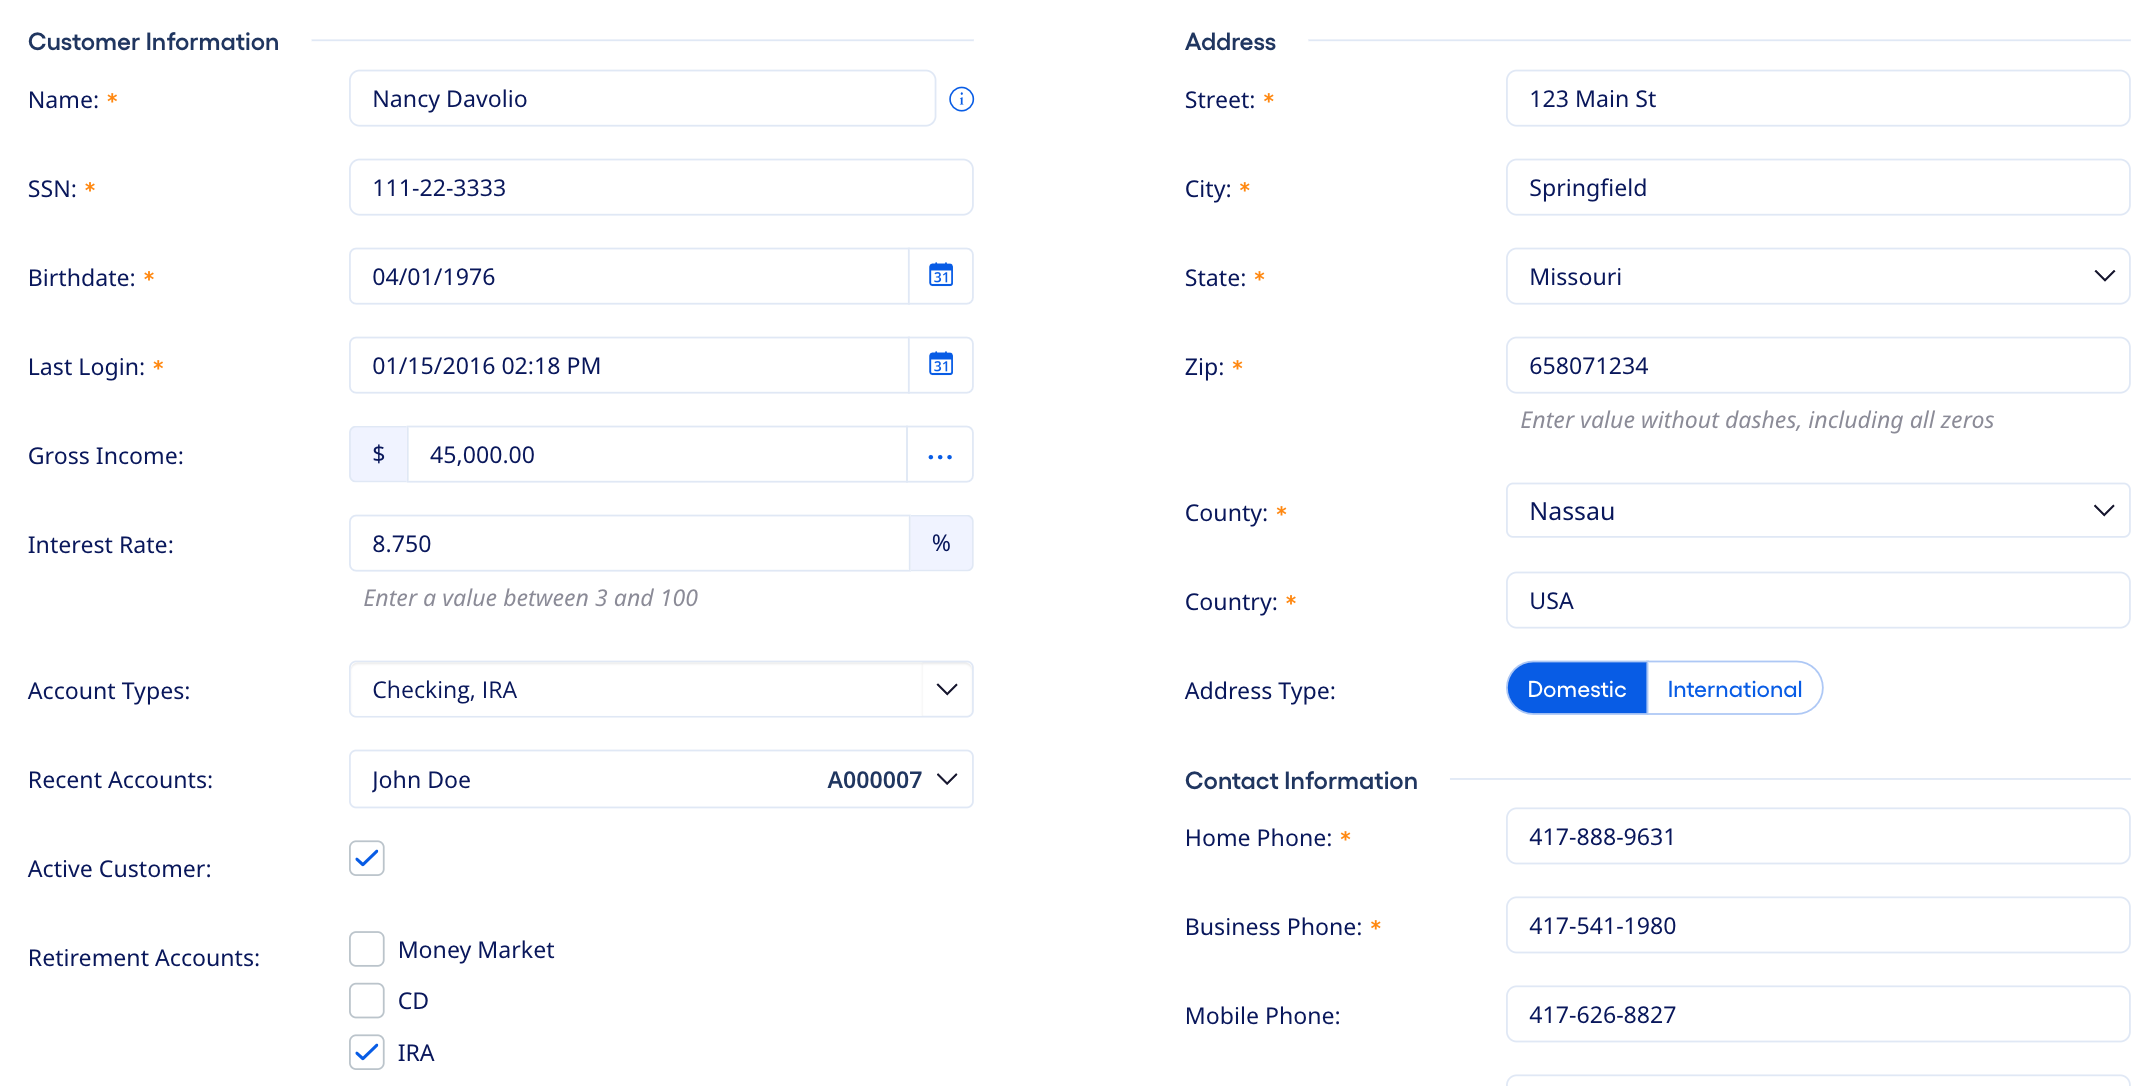Uncheck the Active Customer checkbox
This screenshot has height=1086, width=2150.
coord(366,857)
